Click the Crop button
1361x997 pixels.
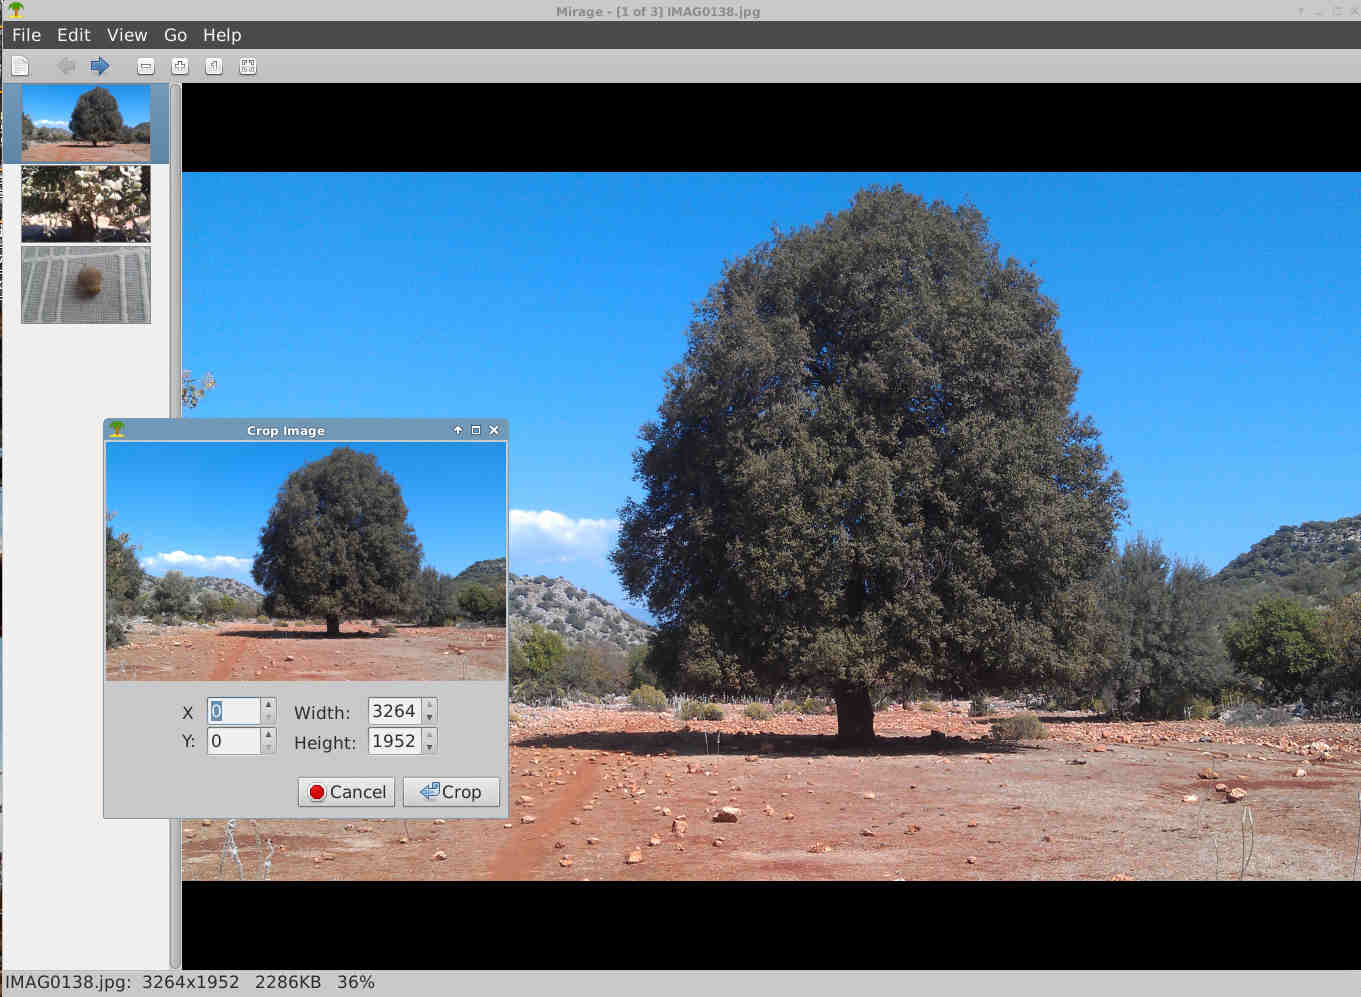coord(451,792)
